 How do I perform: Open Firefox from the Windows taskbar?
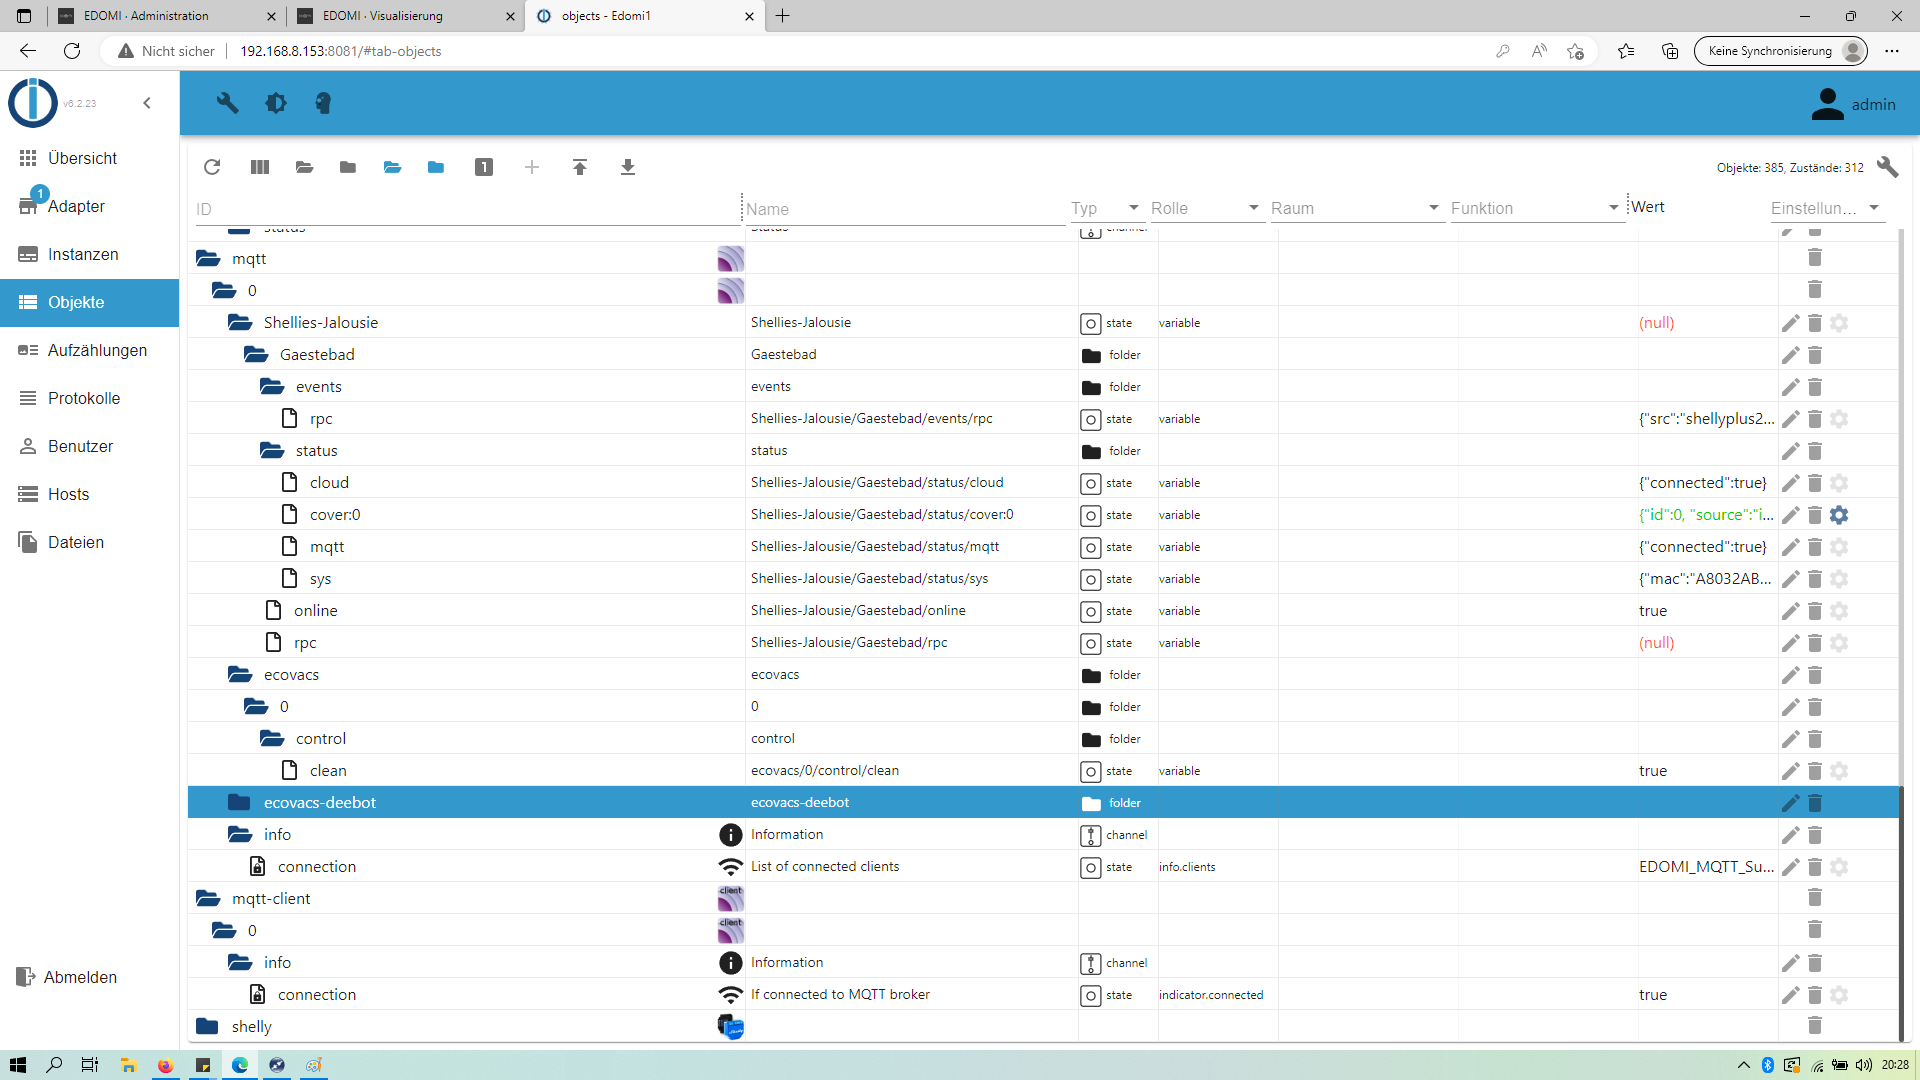click(x=165, y=1065)
